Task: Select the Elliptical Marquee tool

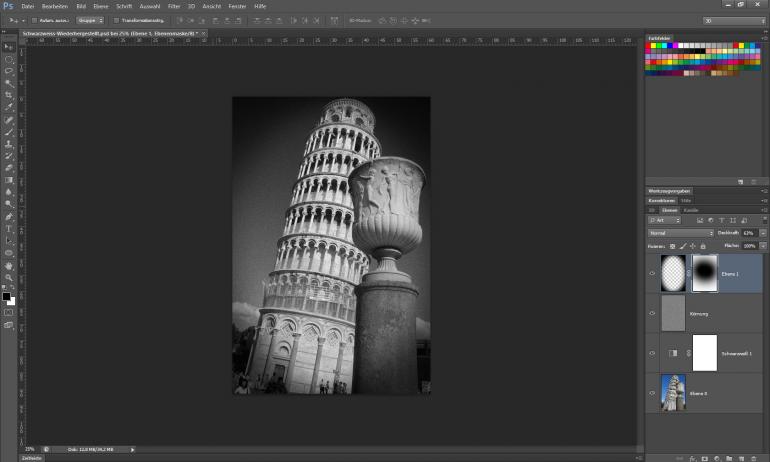Action: (8, 59)
